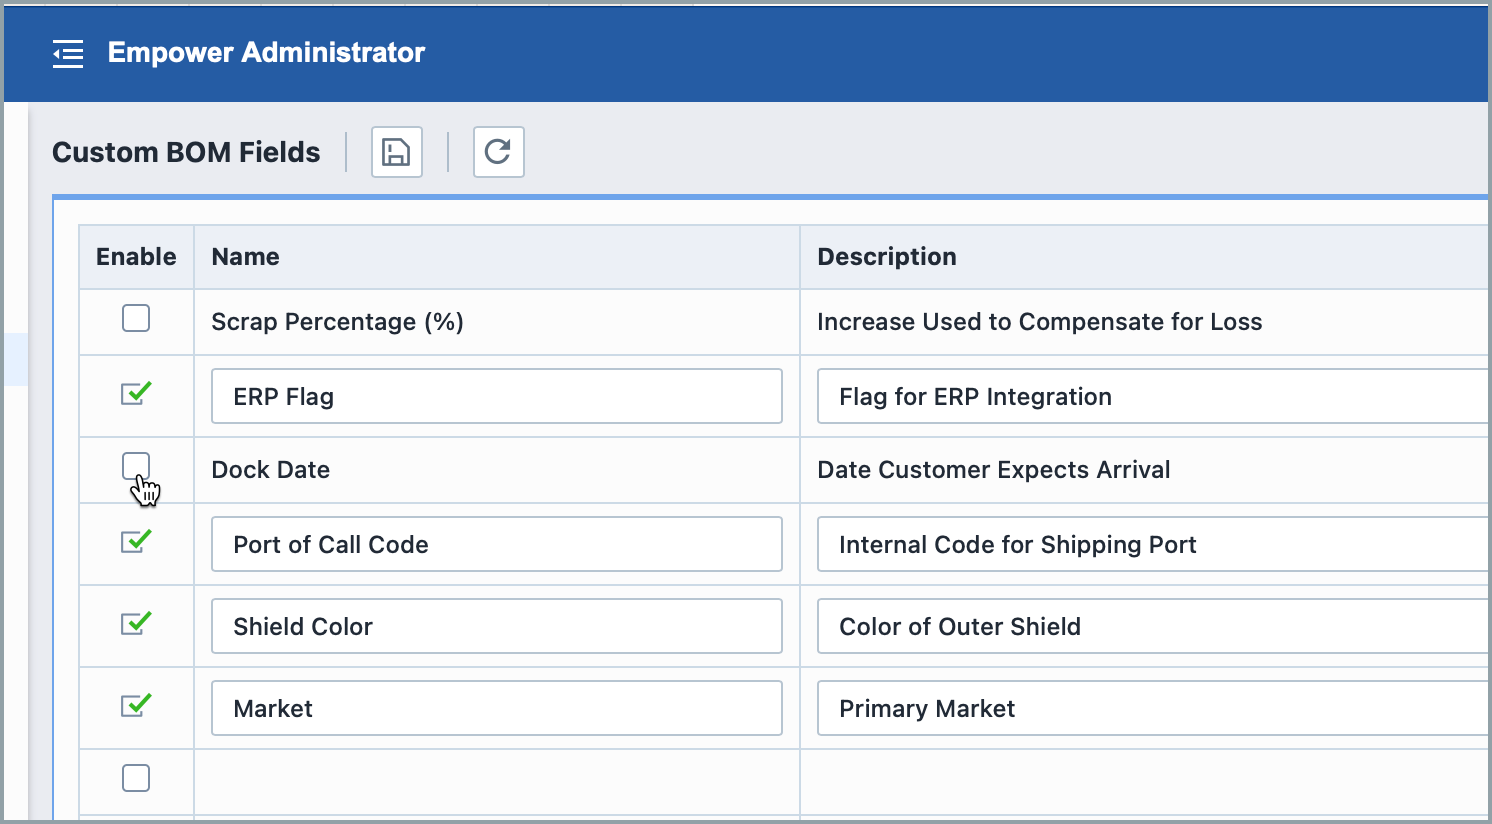Edit the Primary Market description field
The image size is (1492, 824).
click(x=1154, y=708)
